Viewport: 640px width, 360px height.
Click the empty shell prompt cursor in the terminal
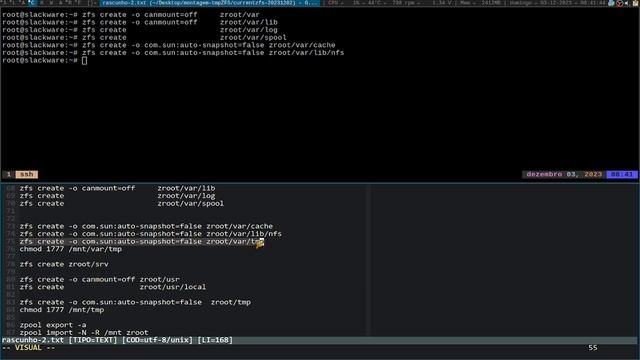(84, 60)
